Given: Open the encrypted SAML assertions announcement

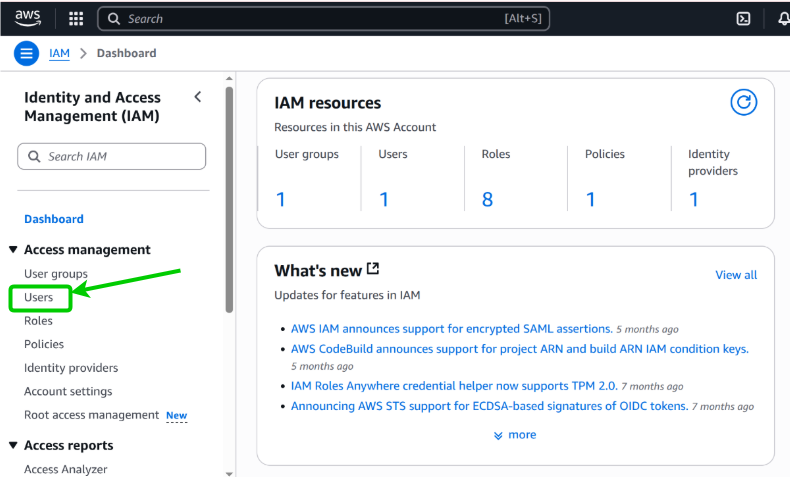Looking at the screenshot, I should pyautogui.click(x=452, y=328).
